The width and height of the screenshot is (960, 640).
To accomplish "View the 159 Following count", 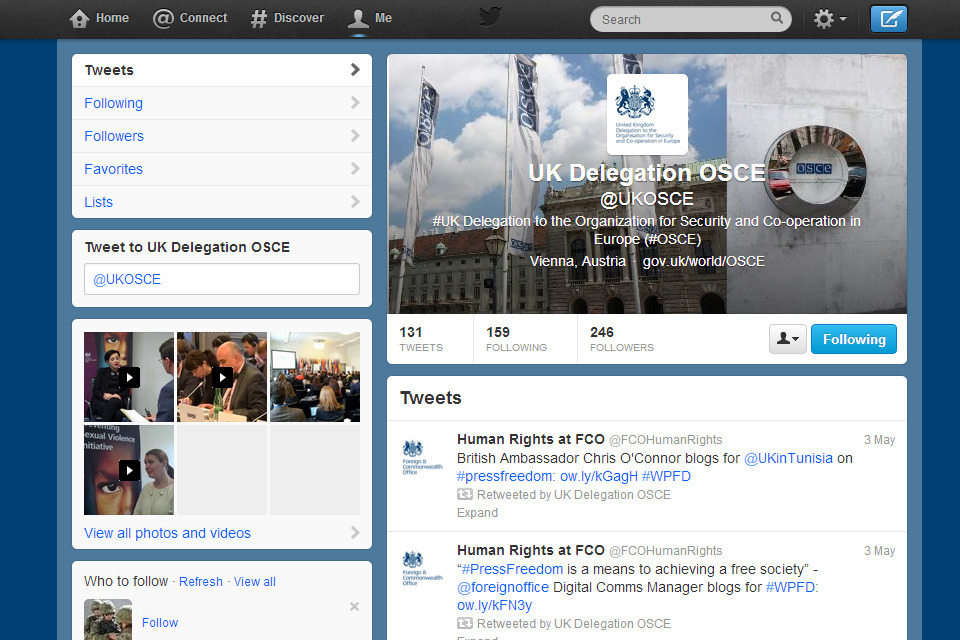I will pos(516,339).
